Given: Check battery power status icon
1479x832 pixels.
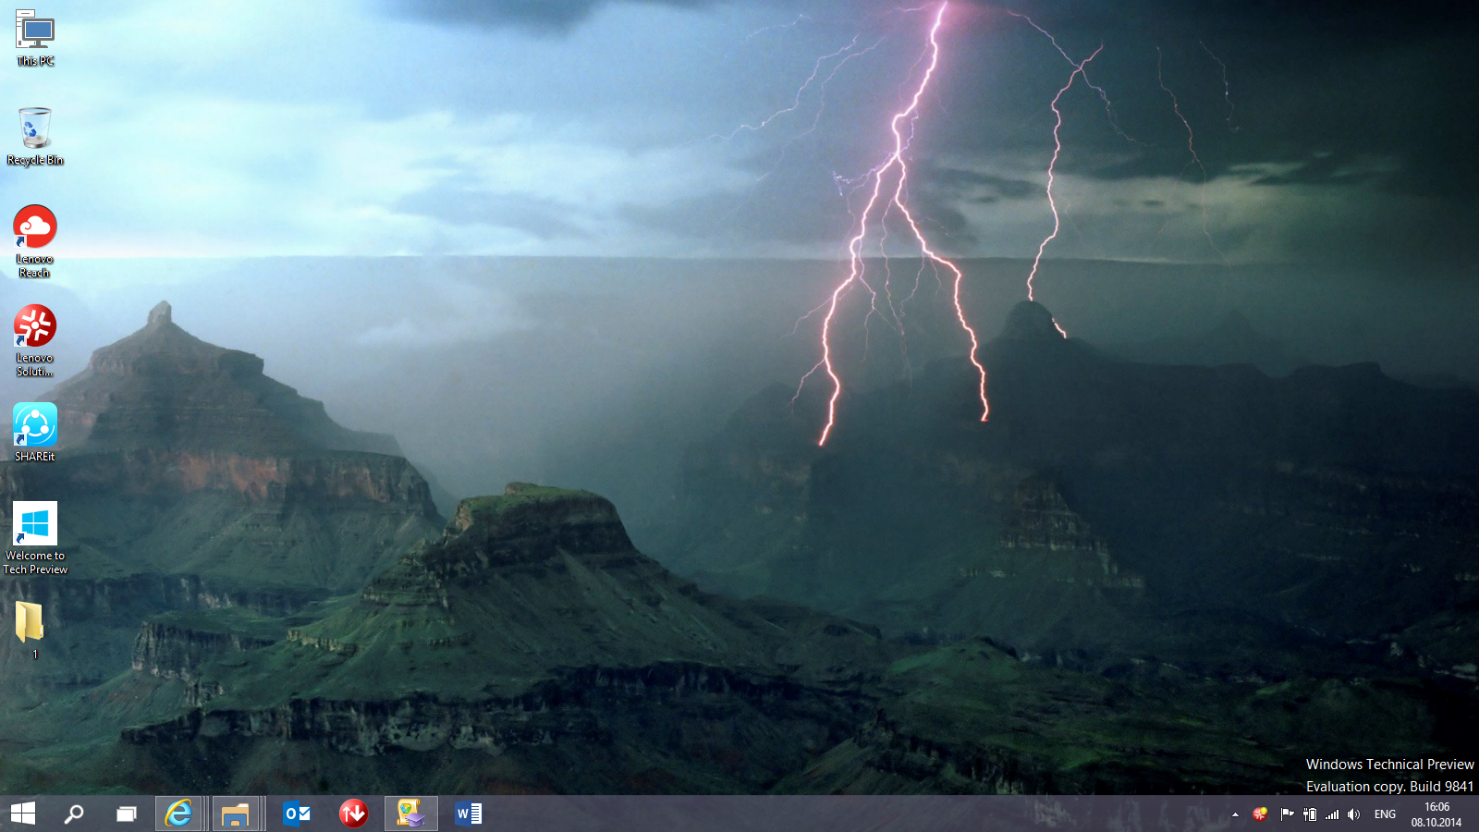Looking at the screenshot, I should (x=1309, y=815).
